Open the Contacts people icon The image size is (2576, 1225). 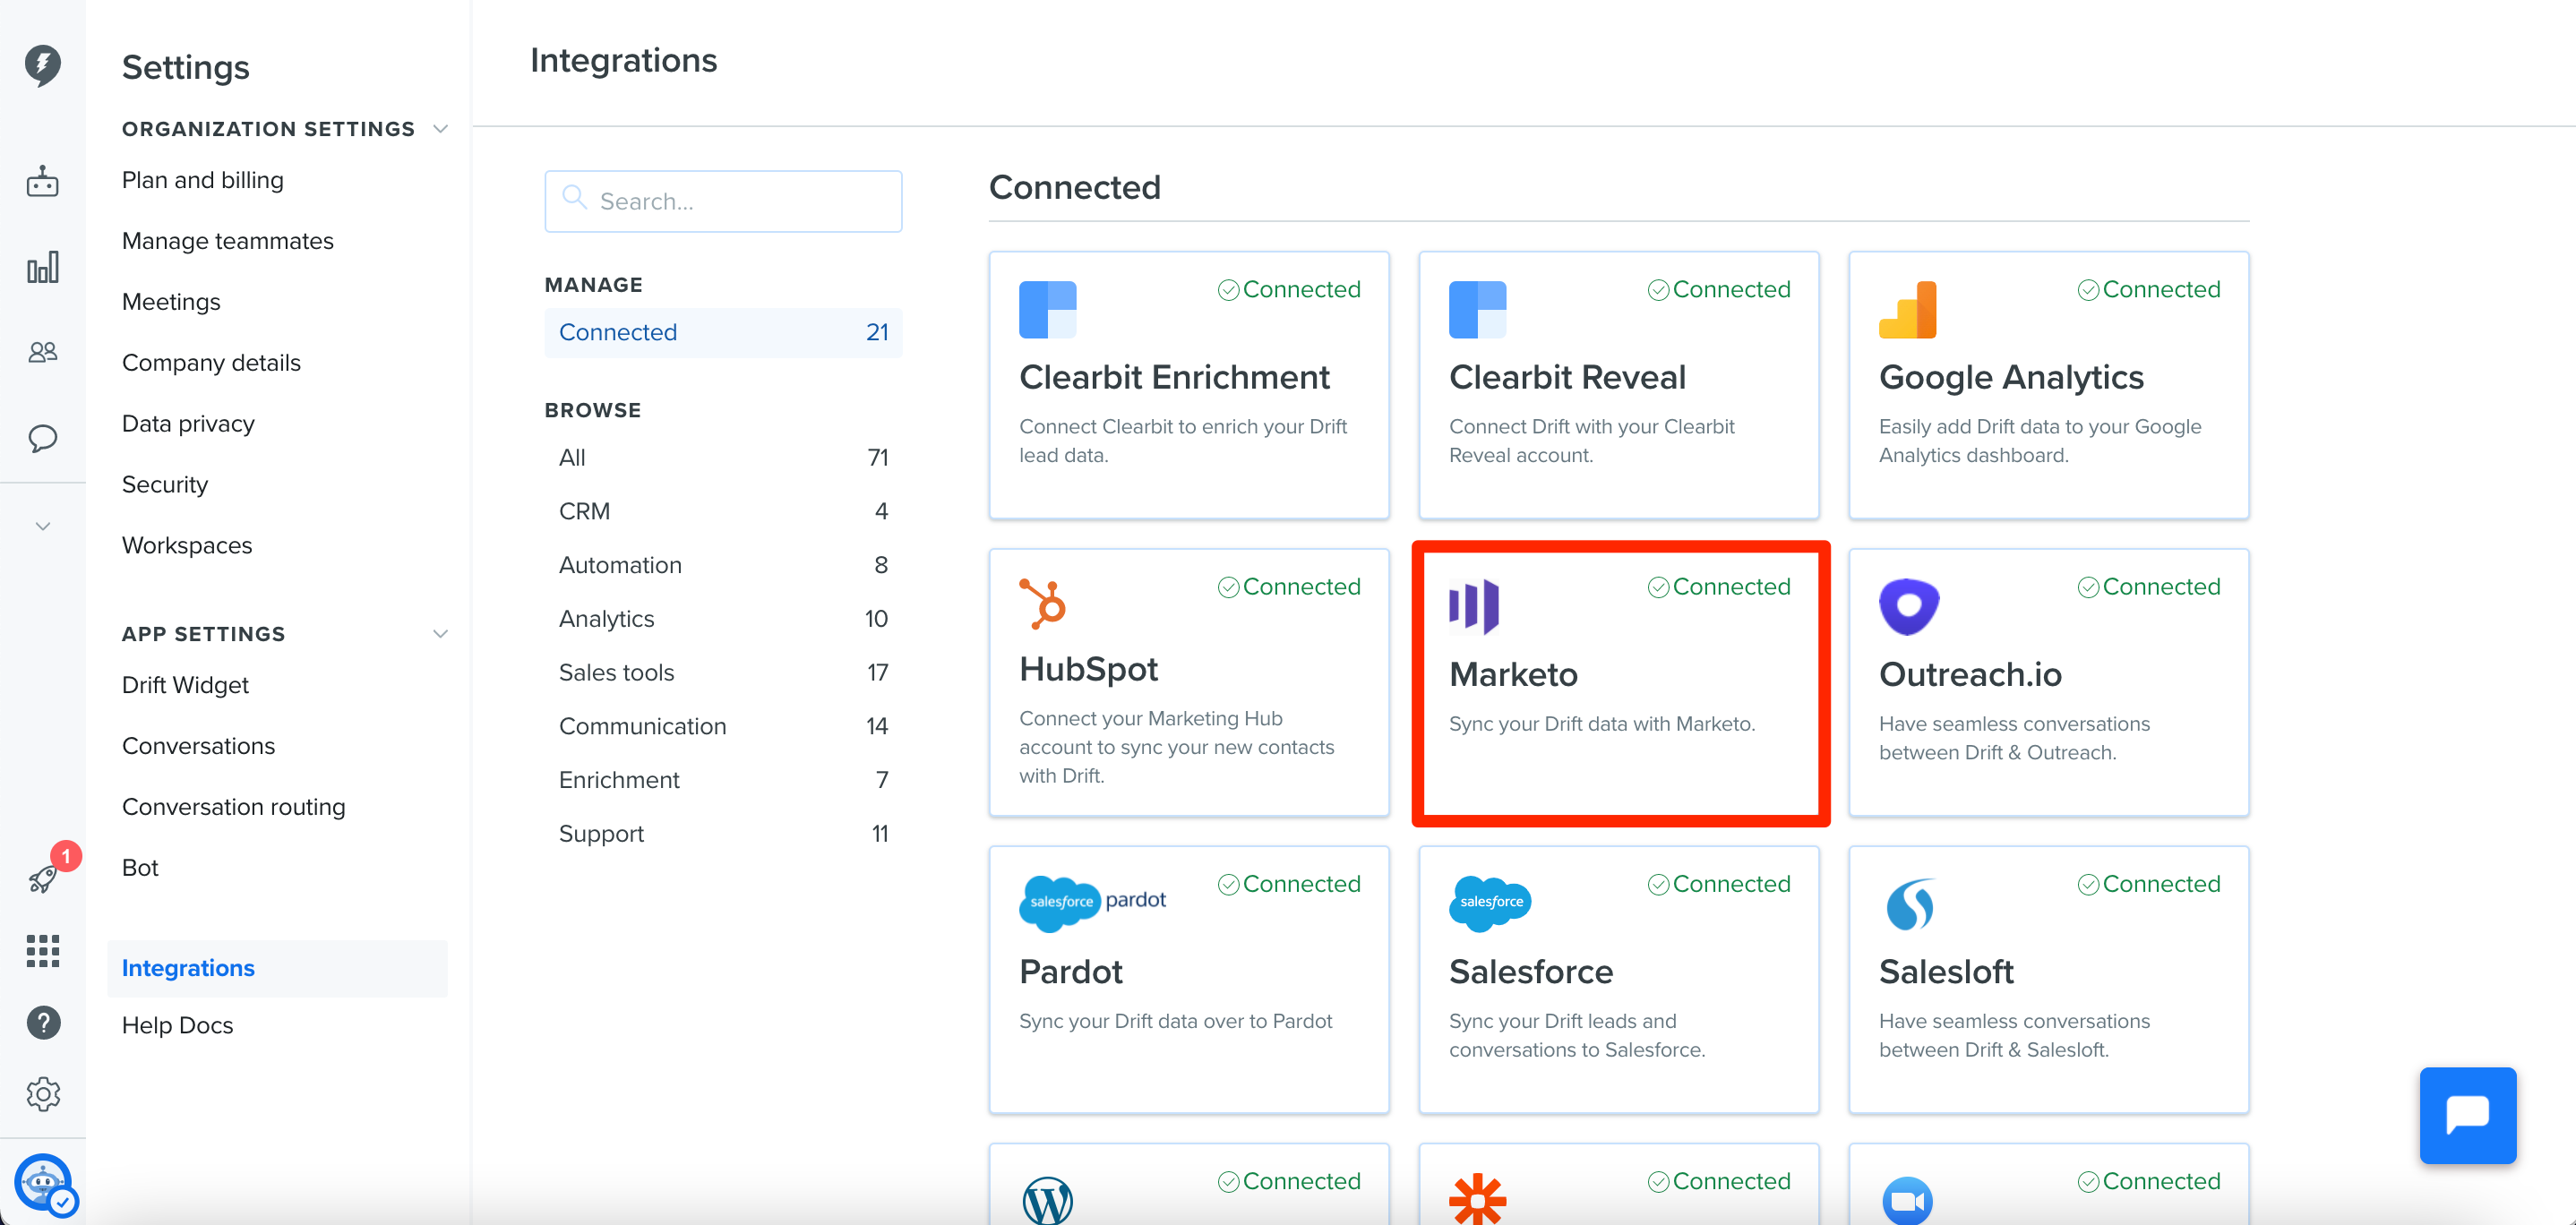coord(42,352)
